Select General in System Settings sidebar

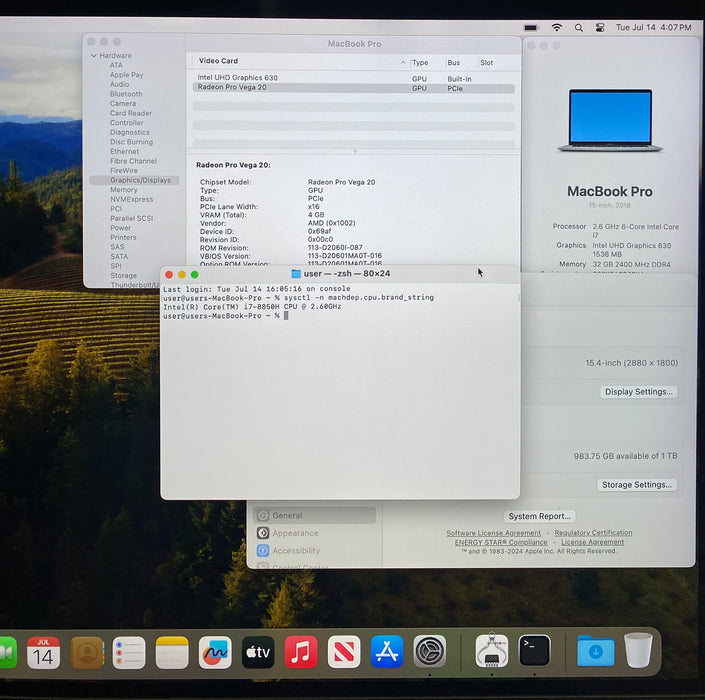click(x=315, y=516)
